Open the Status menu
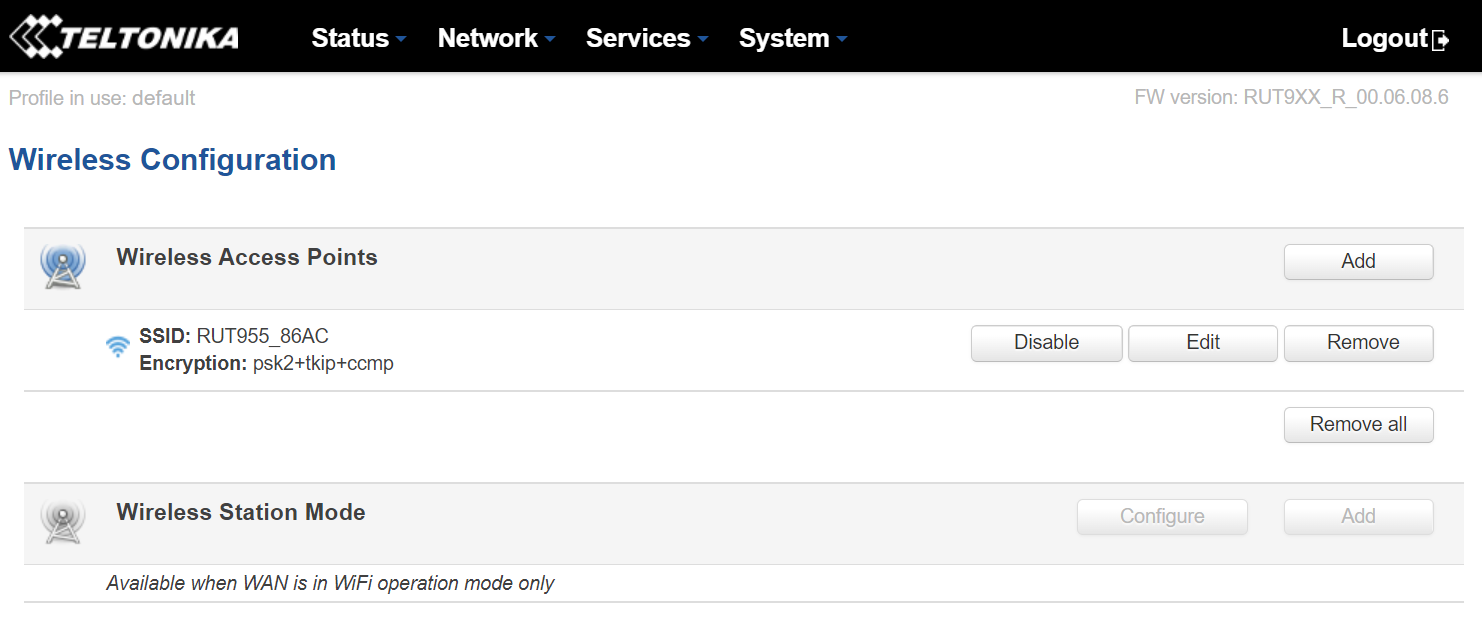The height and width of the screenshot is (631, 1482). click(359, 38)
